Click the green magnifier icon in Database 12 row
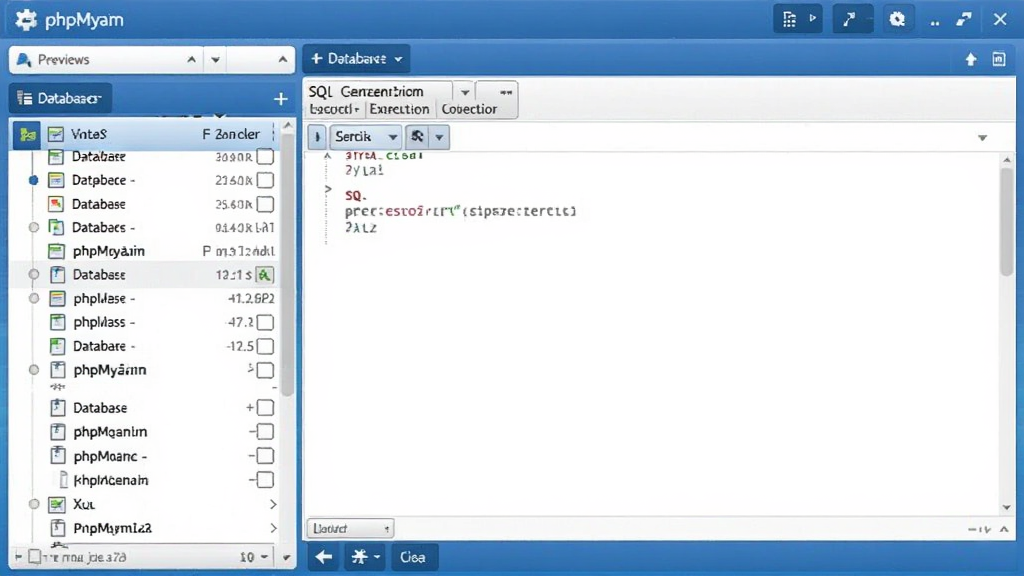Screen dimensions: 1024x576 pyautogui.click(x=264, y=275)
